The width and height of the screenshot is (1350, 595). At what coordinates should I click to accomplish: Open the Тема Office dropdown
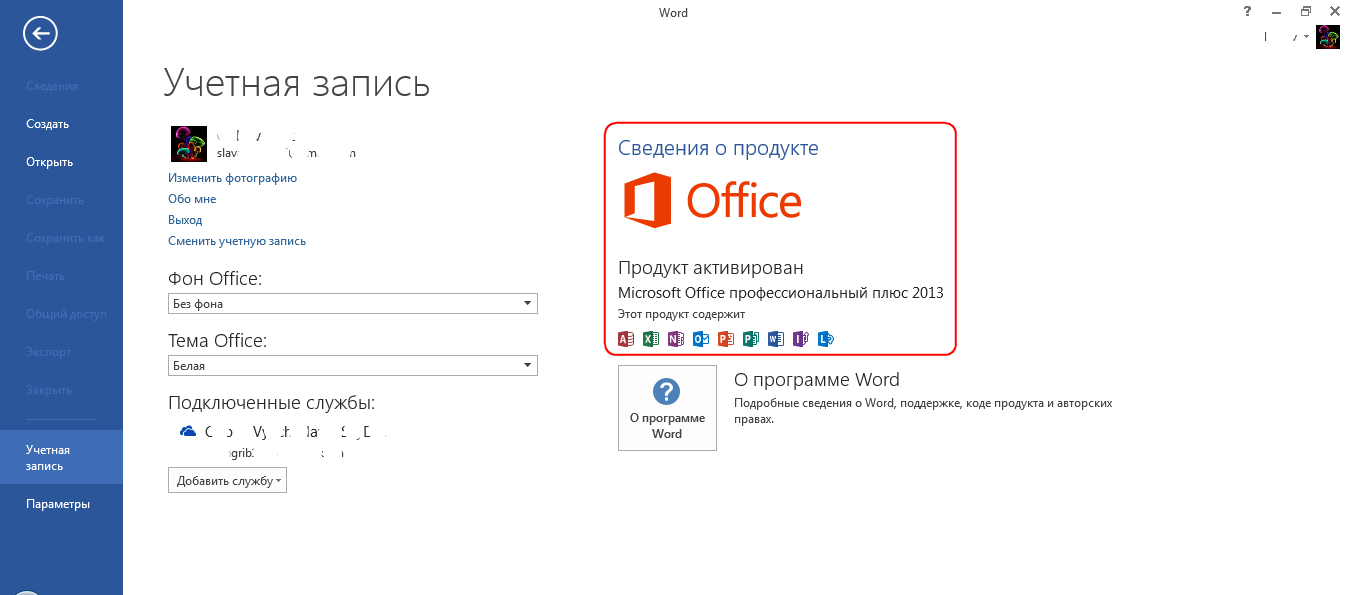click(353, 365)
